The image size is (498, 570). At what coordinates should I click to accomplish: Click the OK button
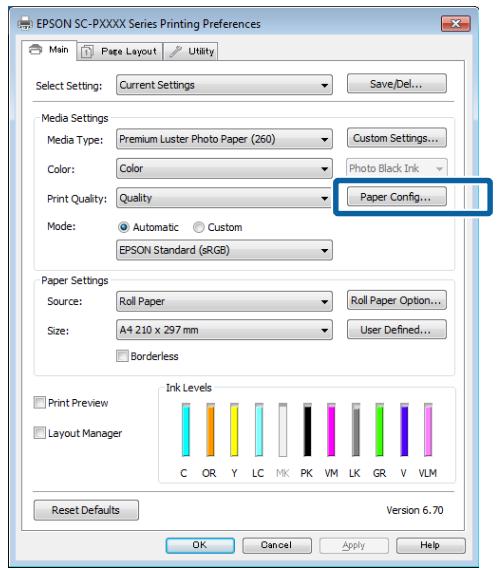pyautogui.click(x=200, y=545)
